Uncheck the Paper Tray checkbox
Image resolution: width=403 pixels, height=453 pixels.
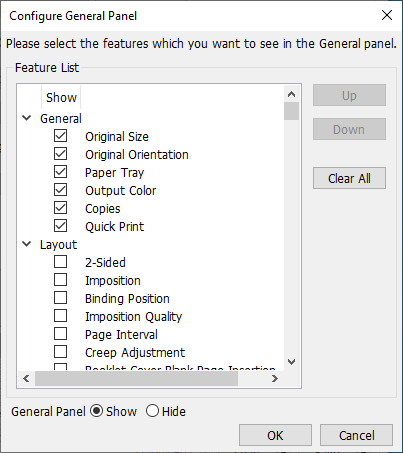pos(60,172)
